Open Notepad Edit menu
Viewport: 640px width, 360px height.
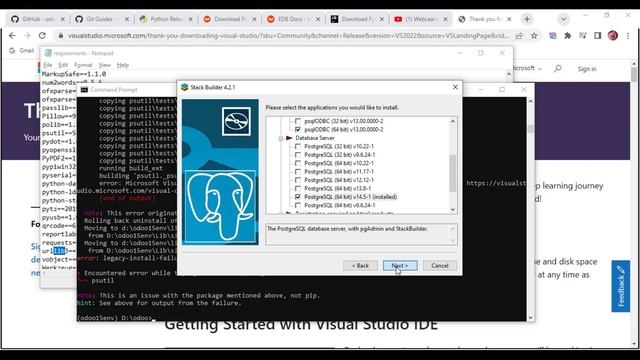[x=63, y=65]
